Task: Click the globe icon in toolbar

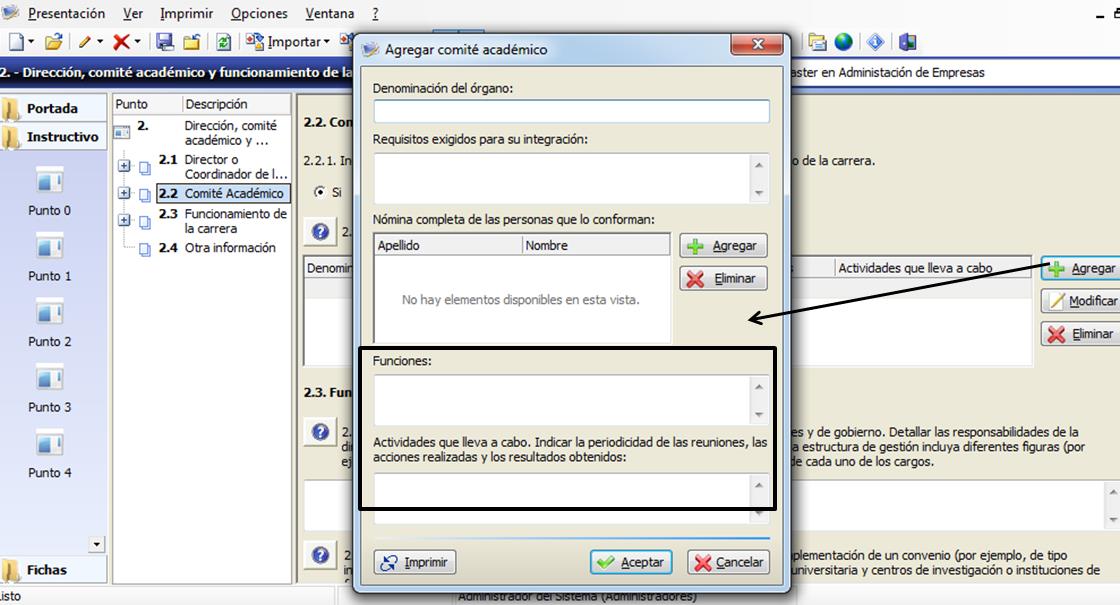Action: click(x=844, y=42)
